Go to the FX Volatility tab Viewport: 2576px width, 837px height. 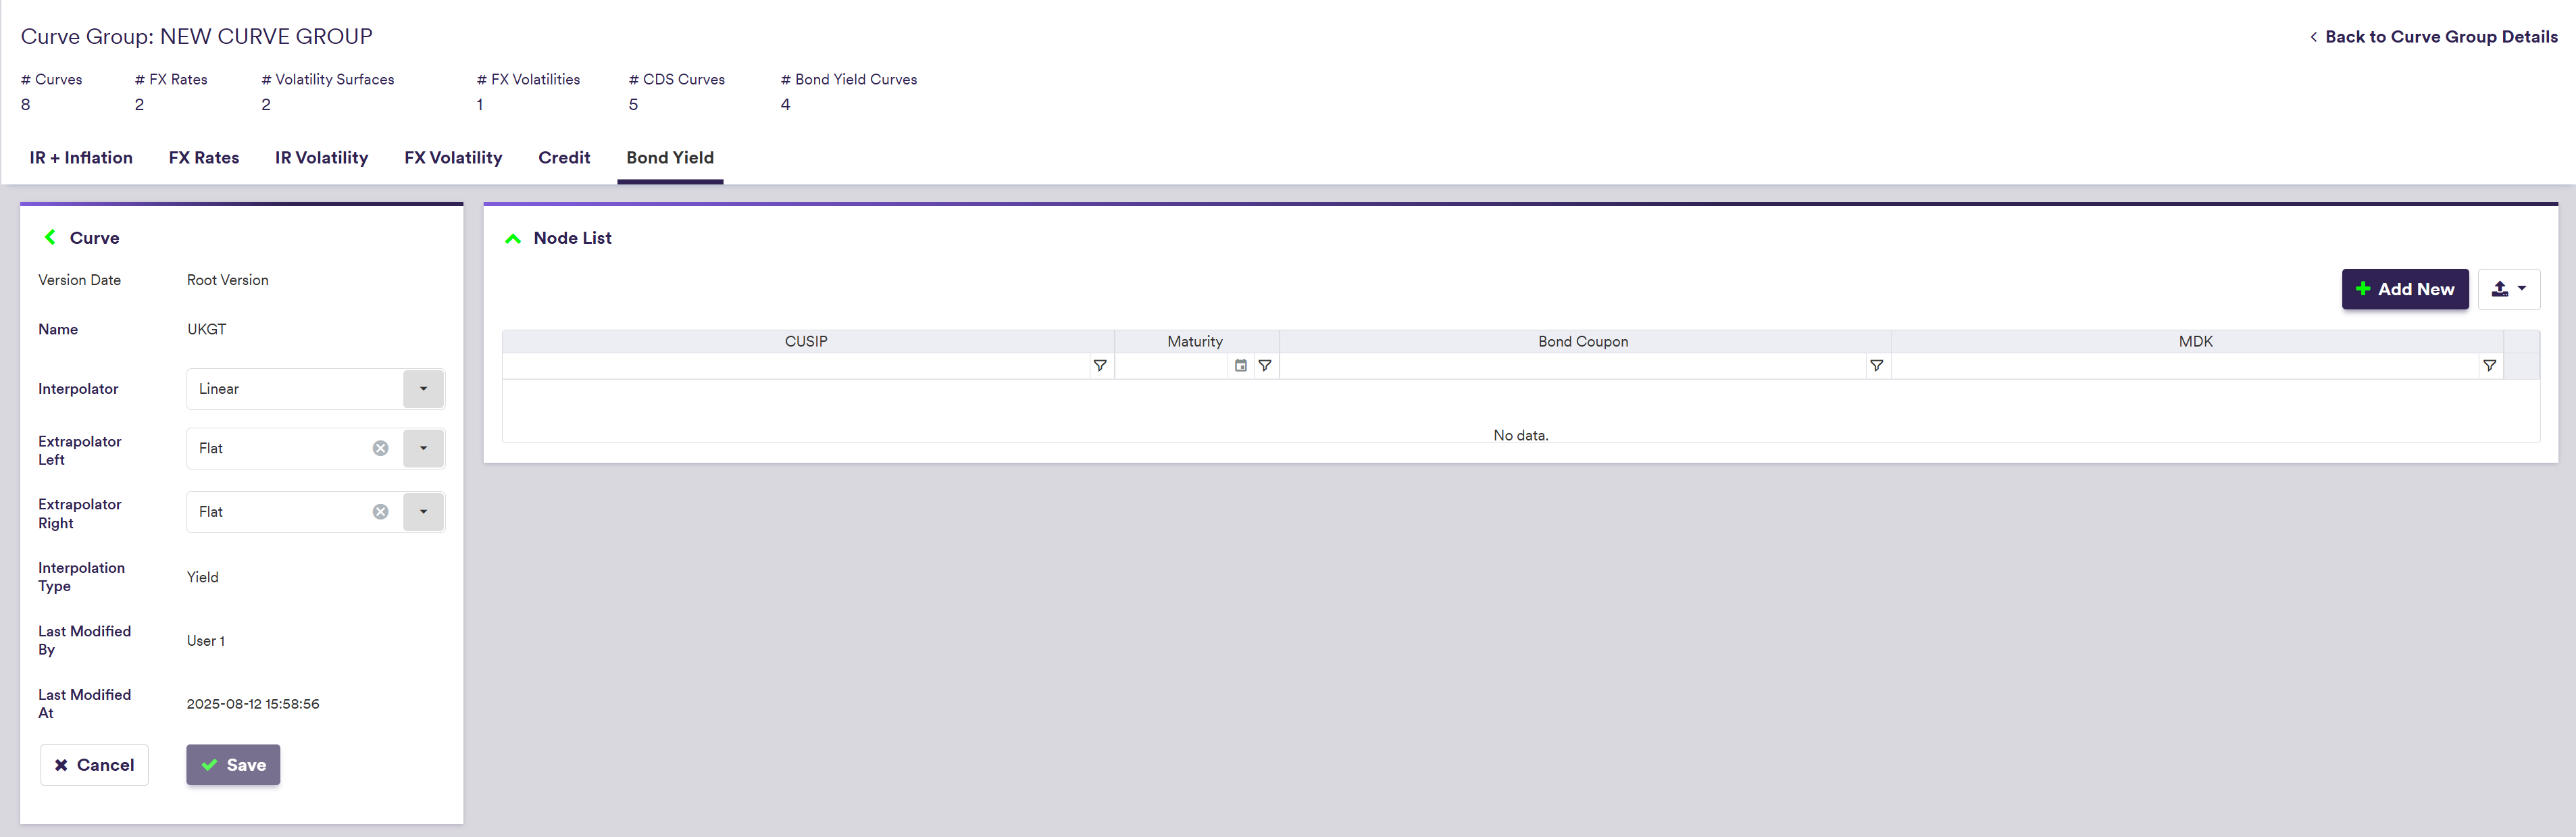453,158
